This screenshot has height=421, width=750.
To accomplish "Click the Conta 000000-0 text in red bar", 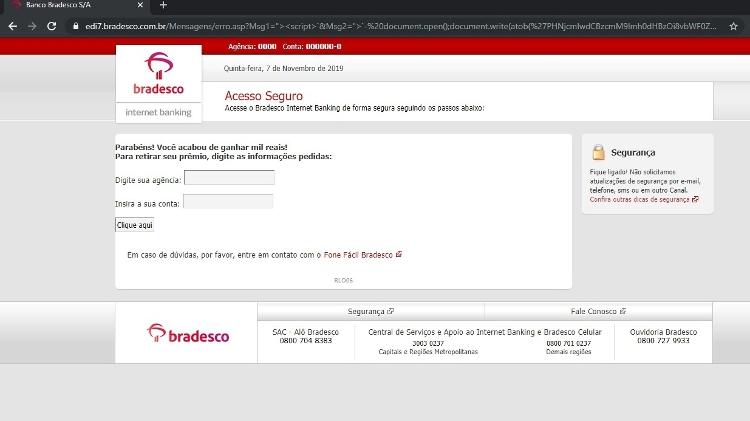I will tap(312, 46).
